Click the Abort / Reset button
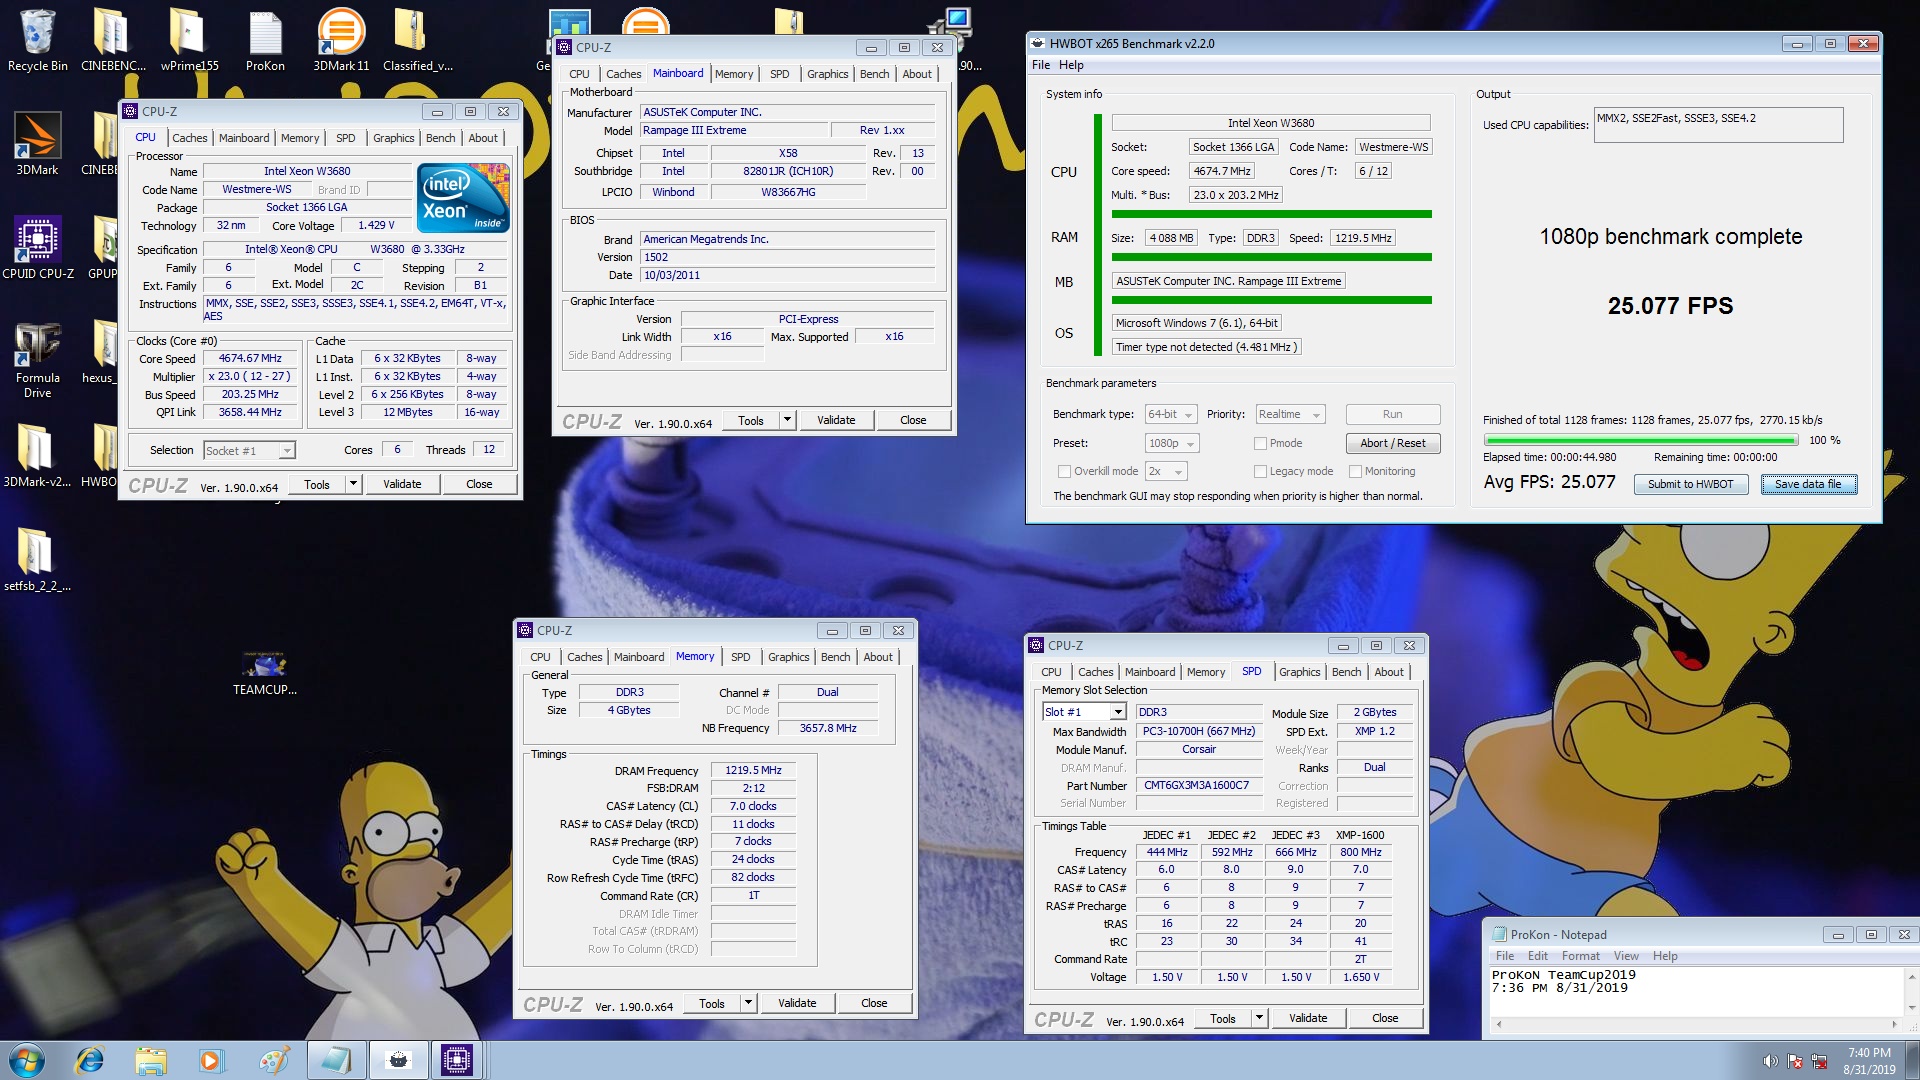Viewport: 1920px width, 1080px height. 1392,443
